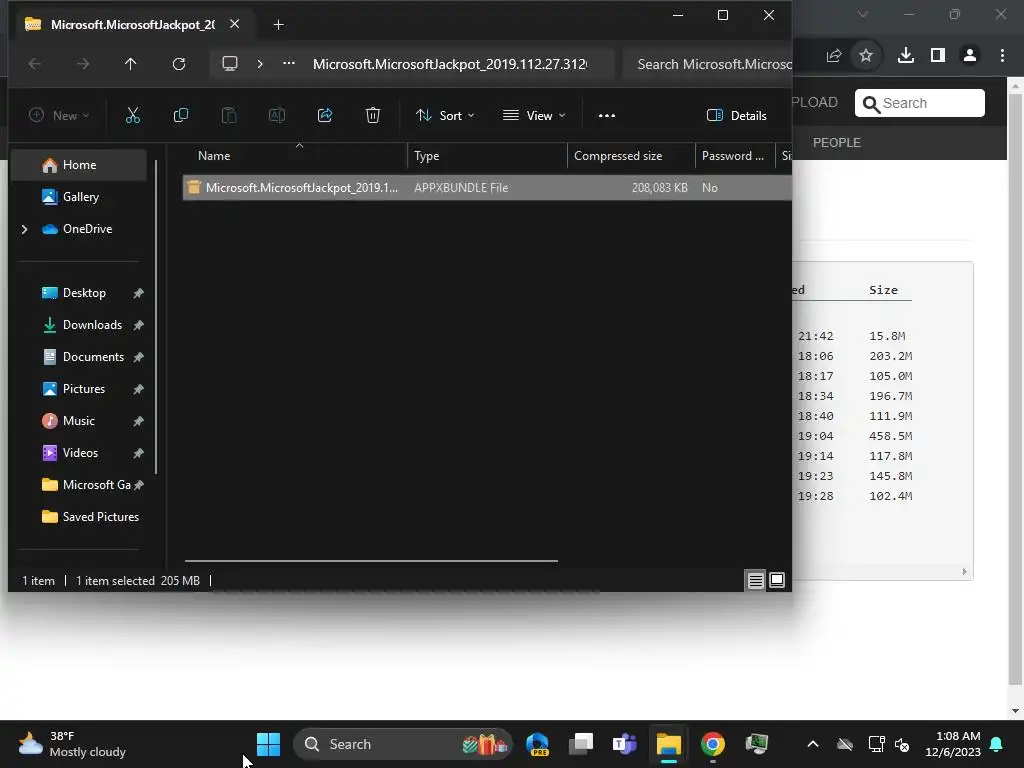Expand the OneDrive tree node

click(25, 229)
